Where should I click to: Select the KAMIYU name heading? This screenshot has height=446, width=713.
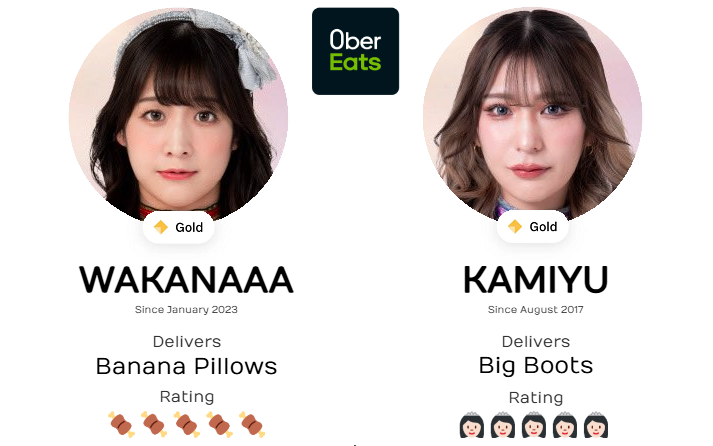click(x=536, y=280)
